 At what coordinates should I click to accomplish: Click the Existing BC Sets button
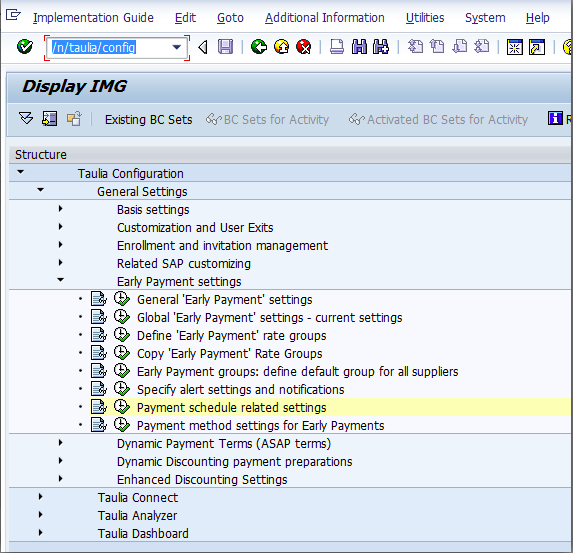(148, 120)
